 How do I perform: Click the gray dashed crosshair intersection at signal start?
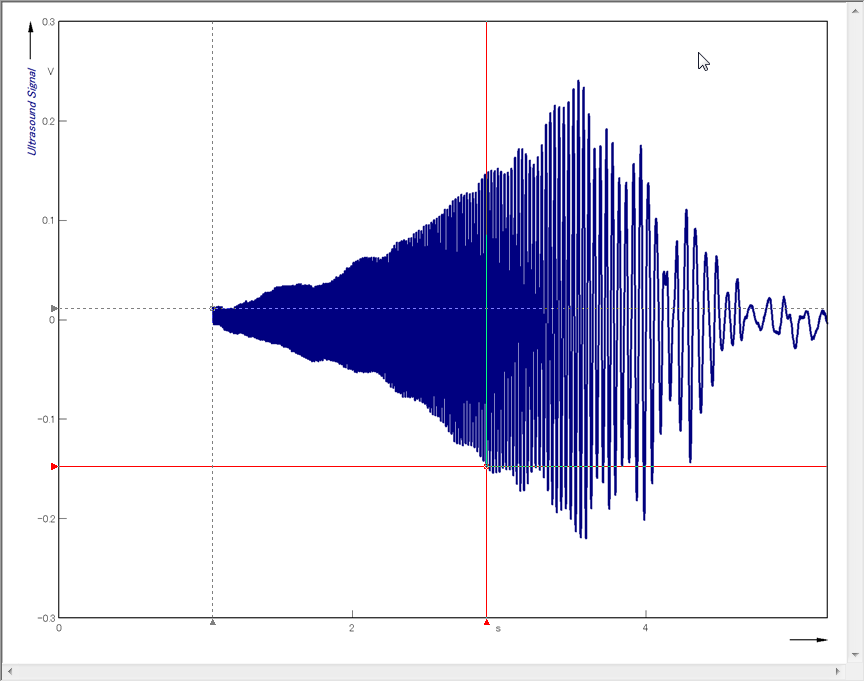tap(213, 308)
